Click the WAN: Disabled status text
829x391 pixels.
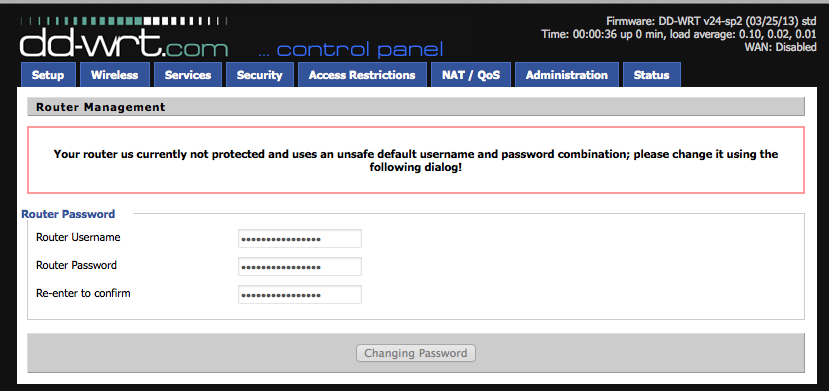[x=781, y=47]
